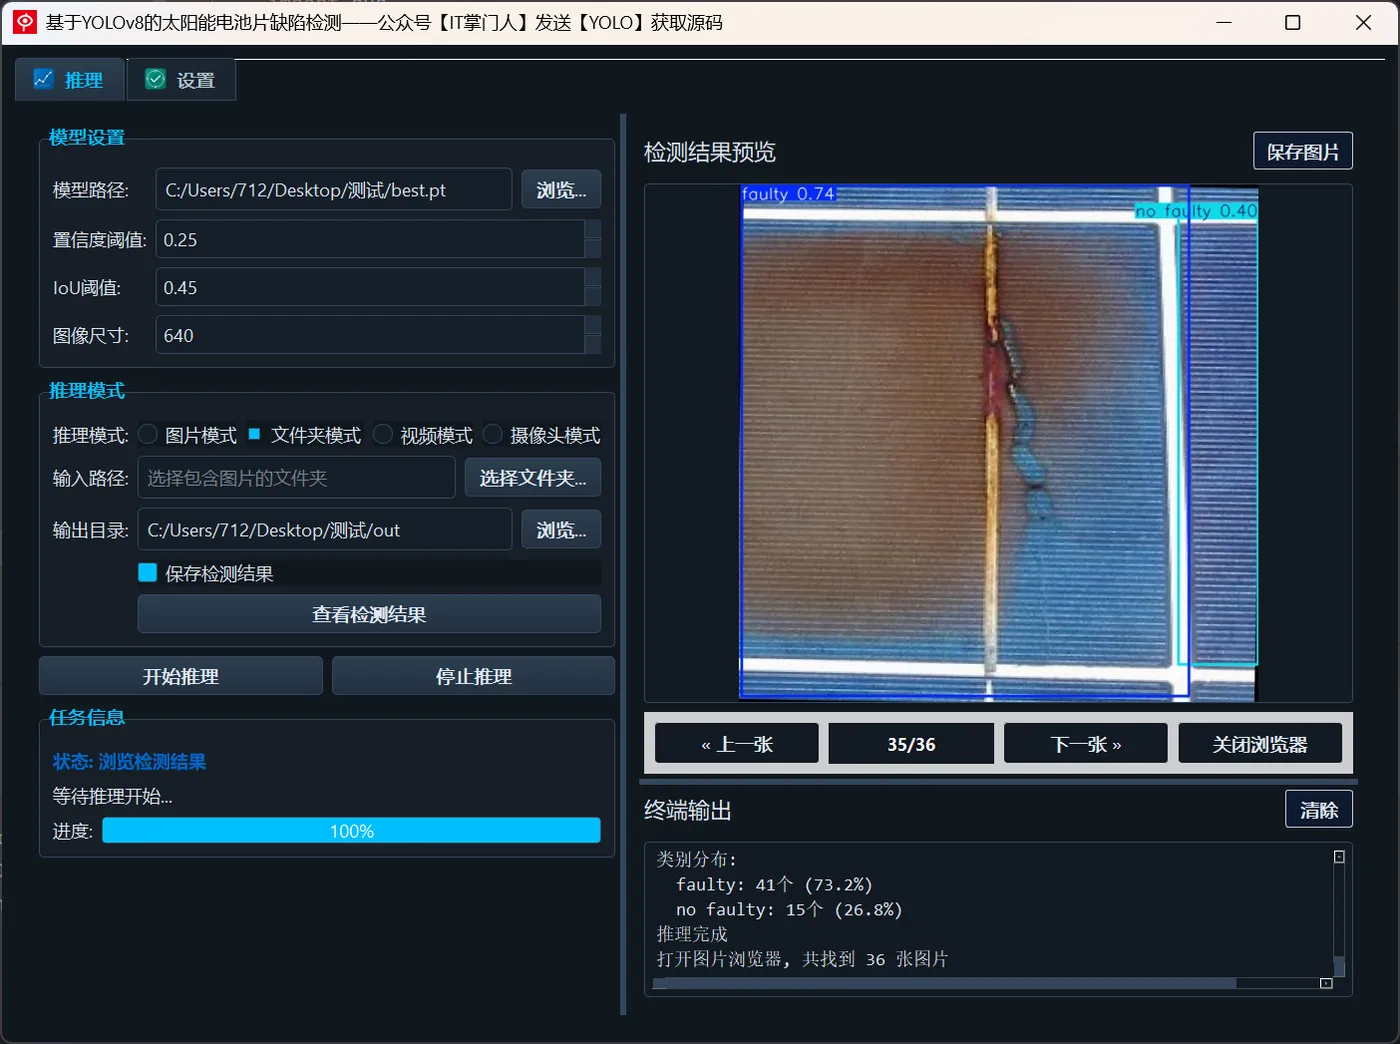Open 查看检测结果 to view results
The width and height of the screenshot is (1400, 1044).
tap(368, 614)
